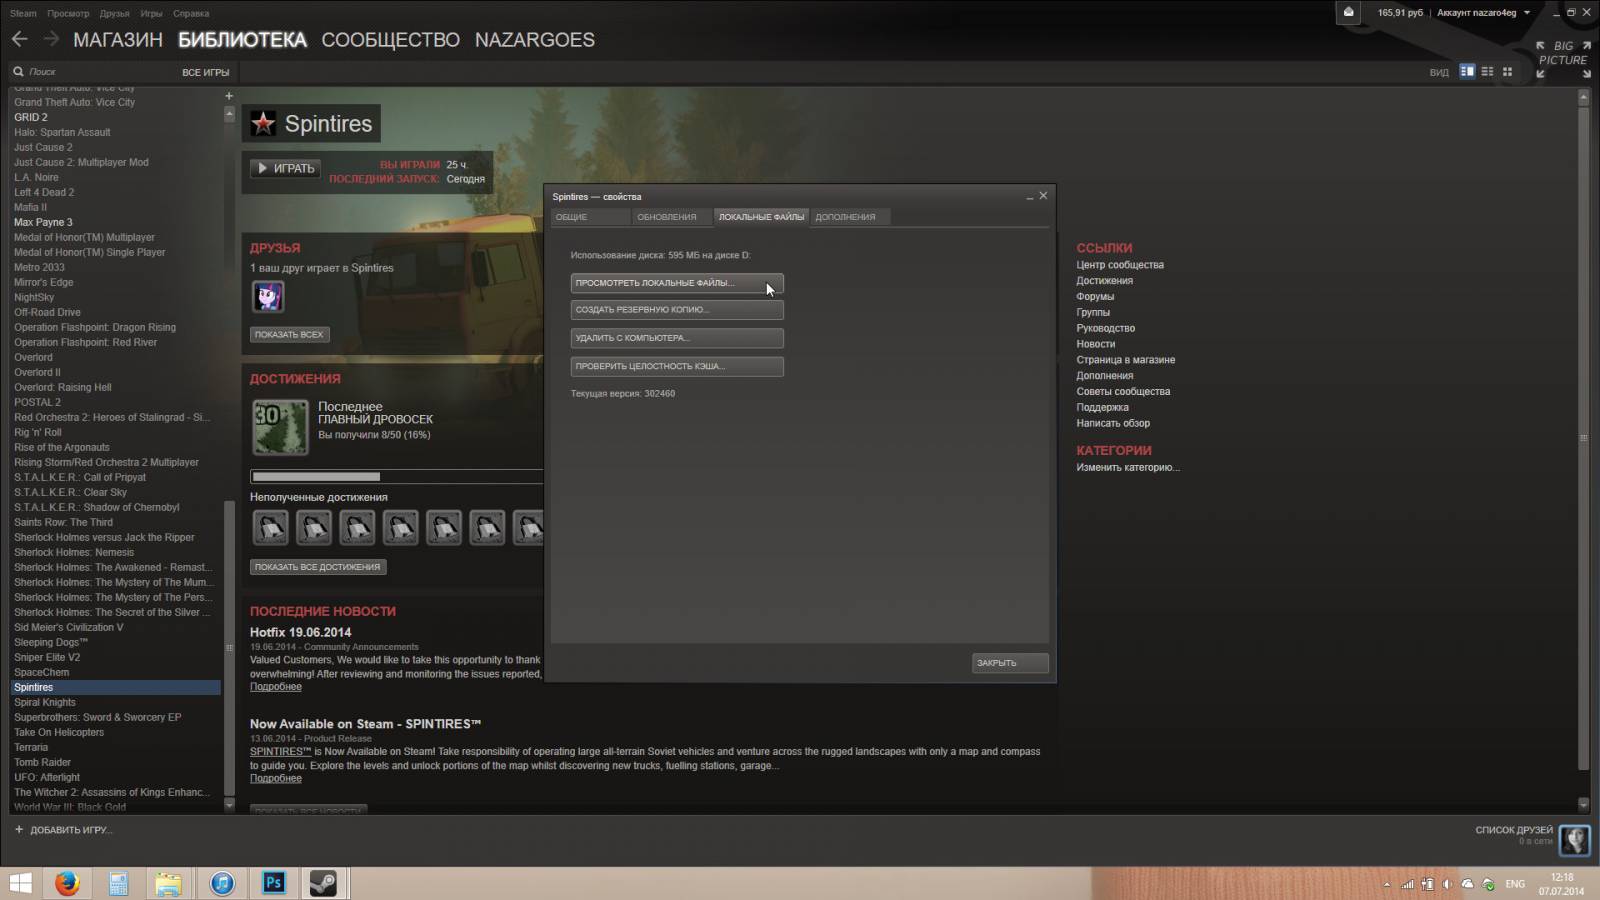Click the Steam taskbar icon
This screenshot has height=900, width=1600.
(x=322, y=883)
